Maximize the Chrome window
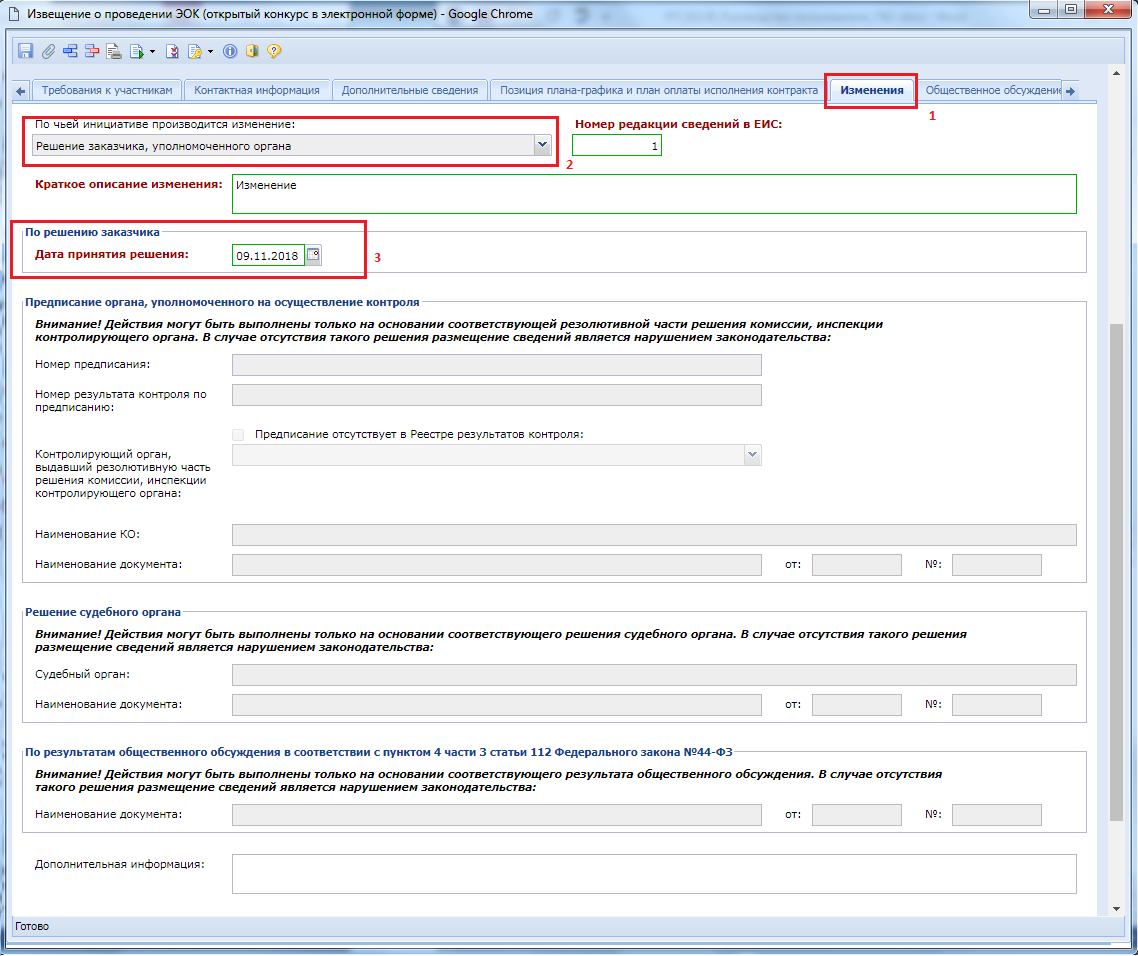This screenshot has width=1138, height=956. click(1071, 9)
